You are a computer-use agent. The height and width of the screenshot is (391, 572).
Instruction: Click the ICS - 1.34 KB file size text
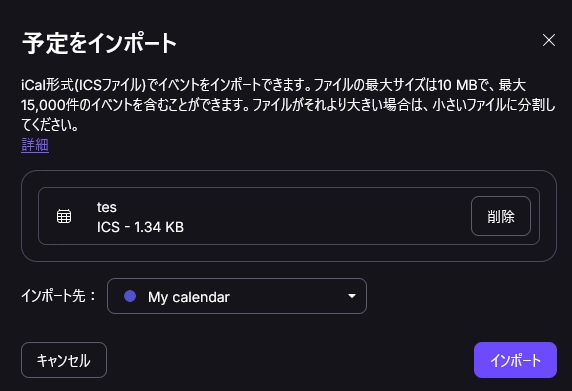coord(140,227)
